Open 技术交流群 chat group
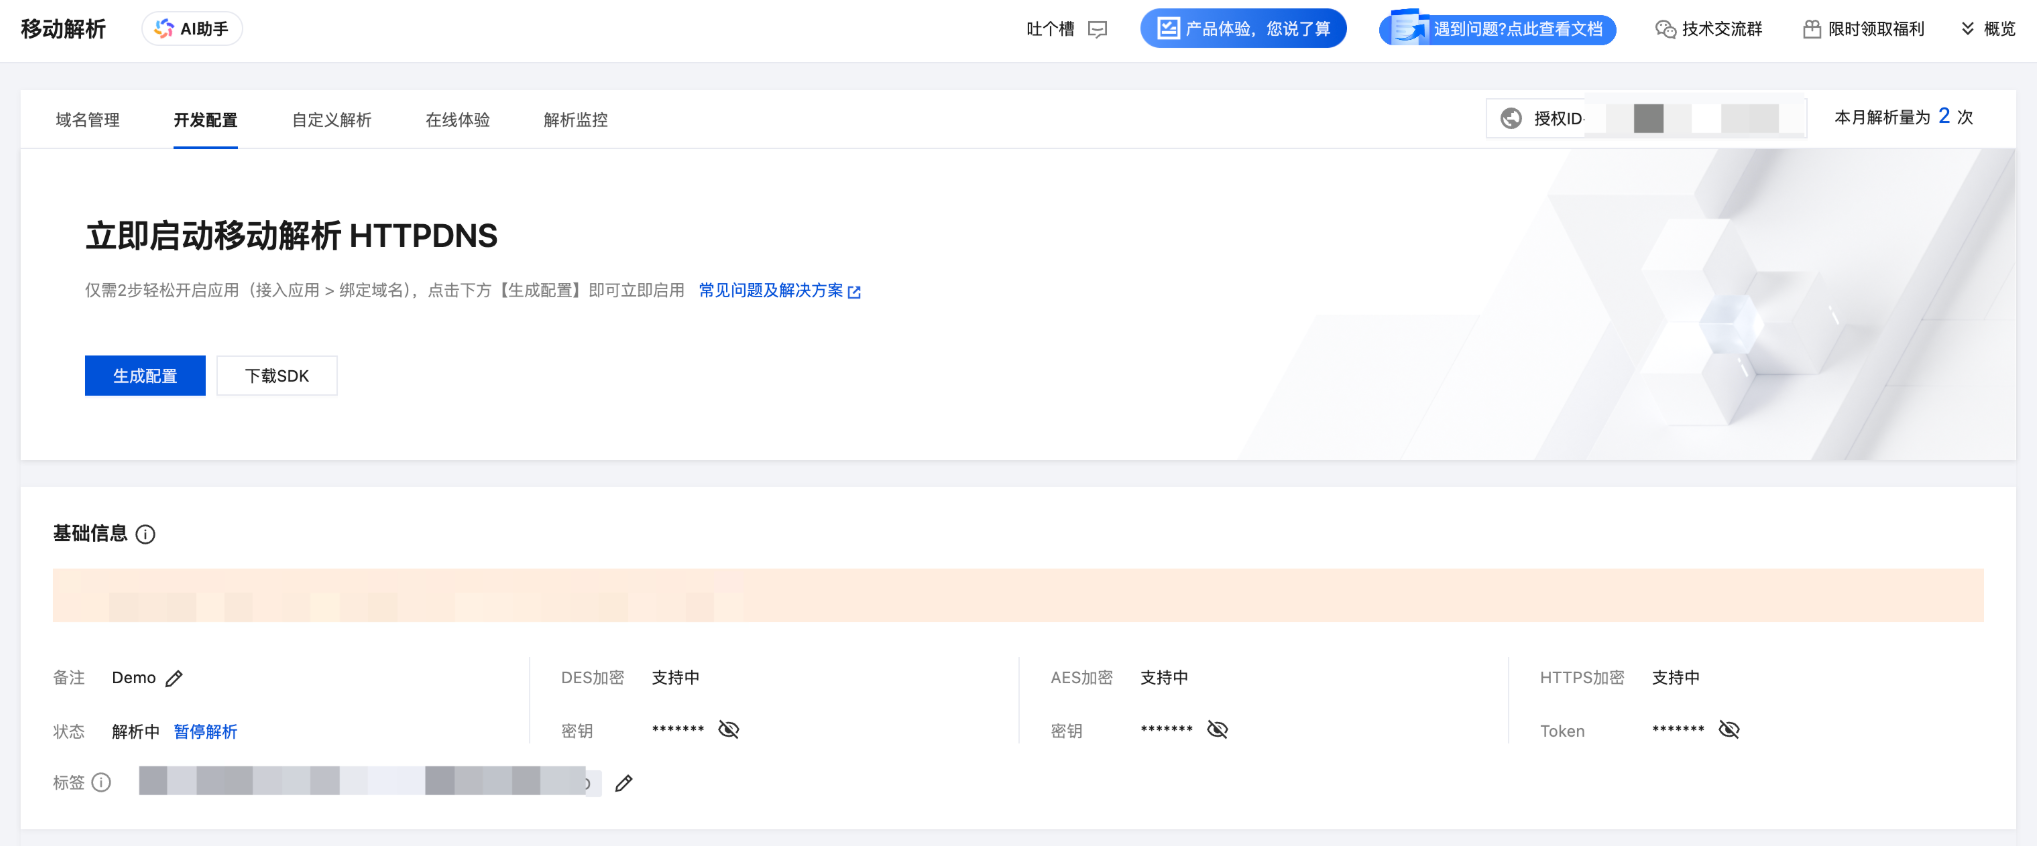This screenshot has height=846, width=2037. click(1709, 29)
